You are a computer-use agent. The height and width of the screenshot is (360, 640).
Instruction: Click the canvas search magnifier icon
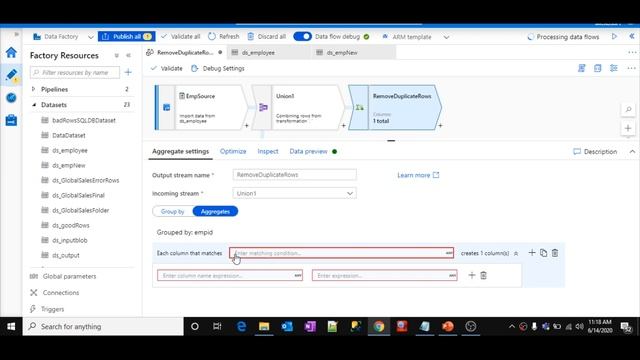[628, 109]
